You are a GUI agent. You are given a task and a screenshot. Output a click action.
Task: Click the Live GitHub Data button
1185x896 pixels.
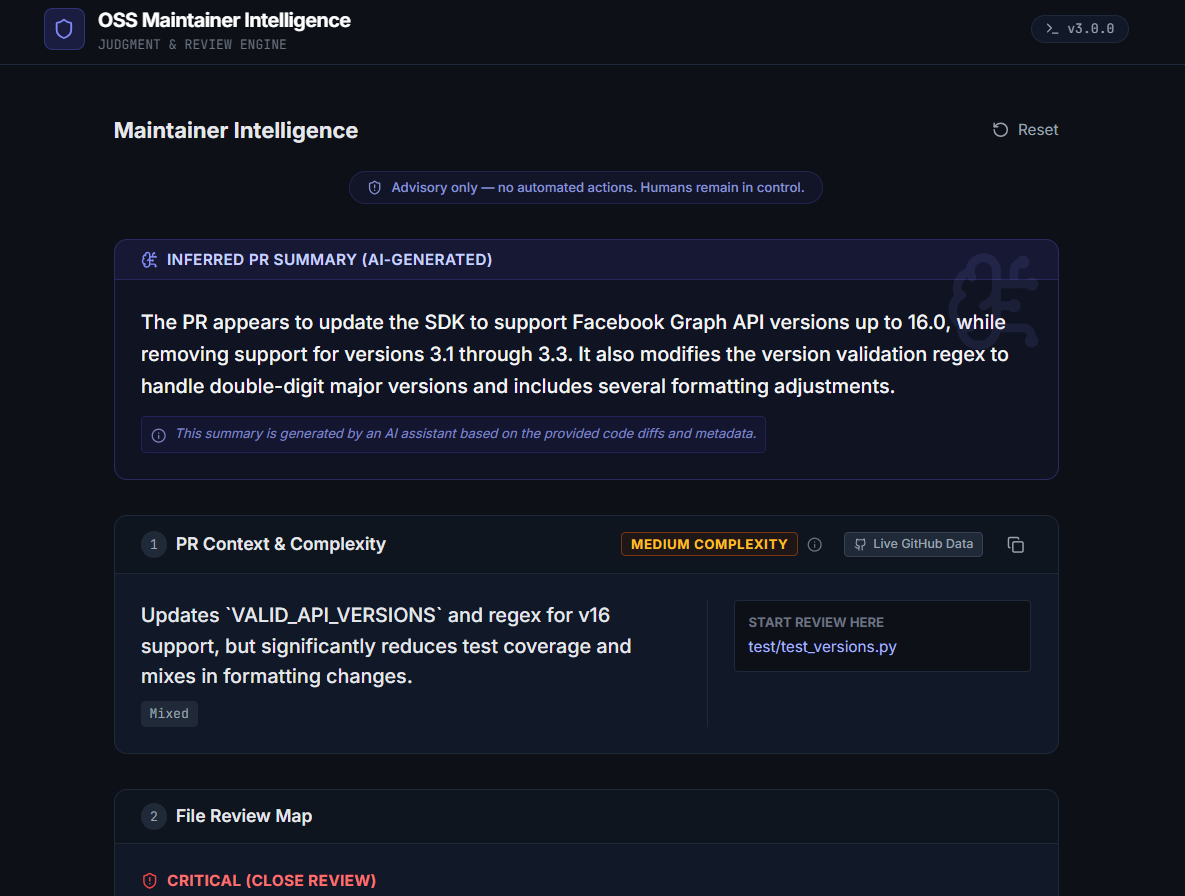913,544
